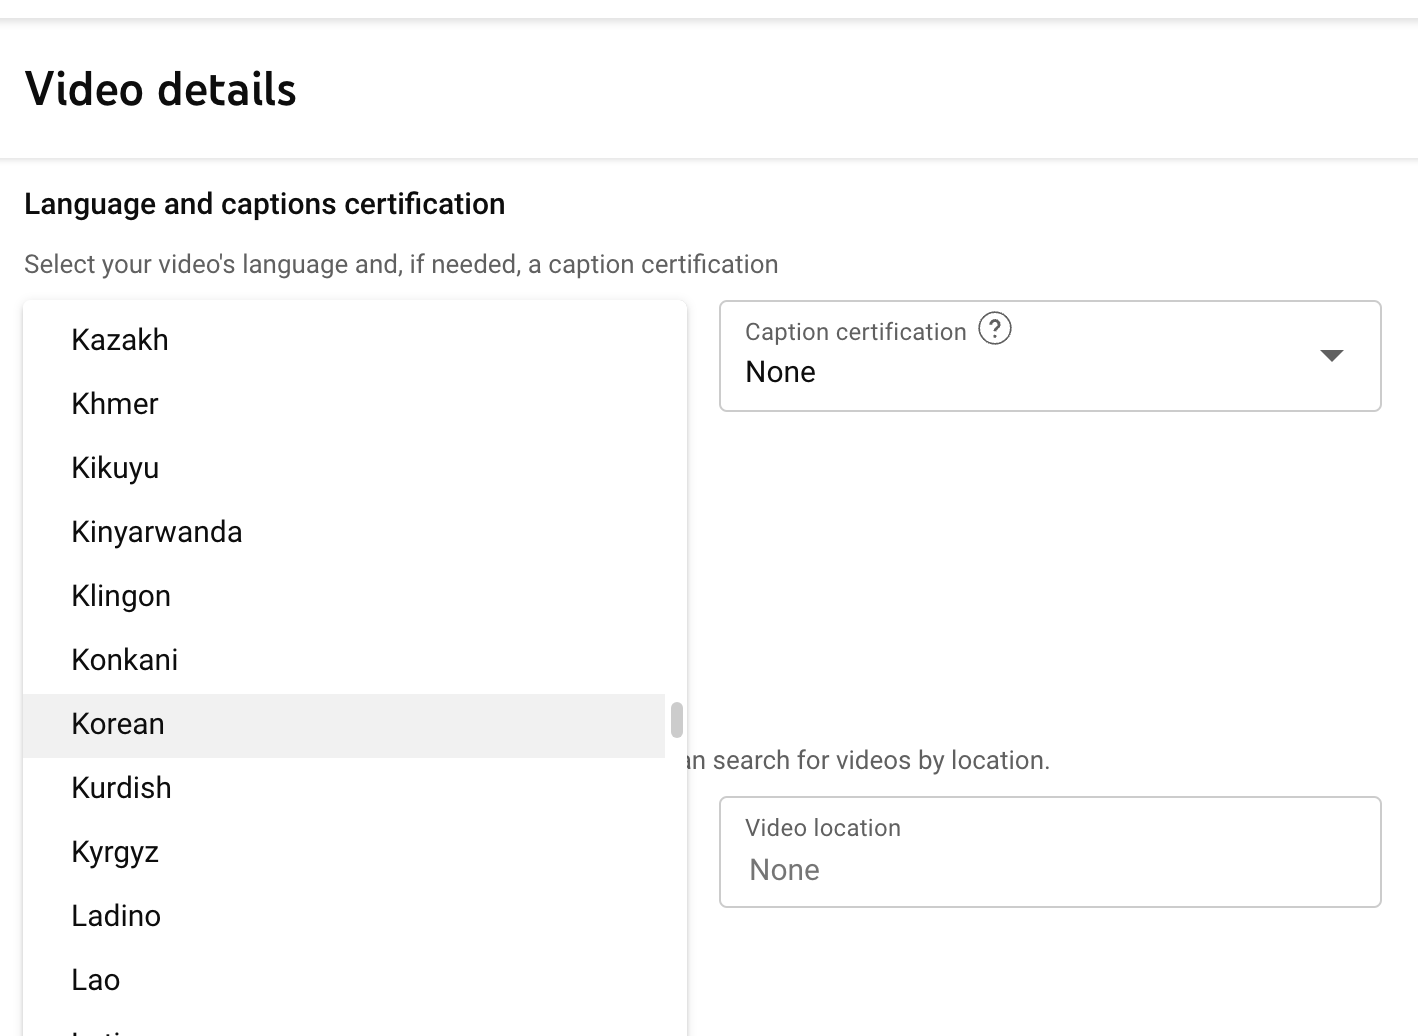Select Kinyarwanda from the language options
1418x1036 pixels.
click(157, 532)
